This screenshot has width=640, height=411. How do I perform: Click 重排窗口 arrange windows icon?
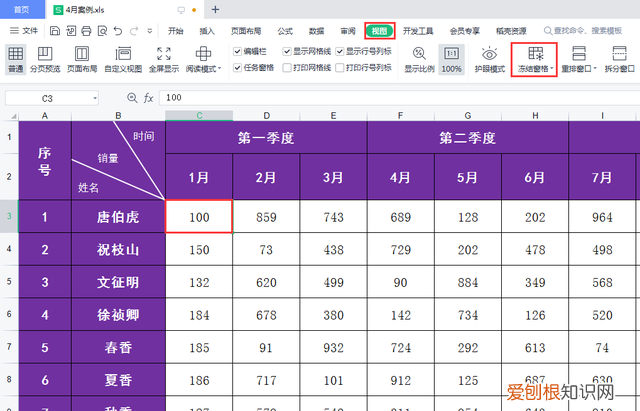pyautogui.click(x=579, y=54)
